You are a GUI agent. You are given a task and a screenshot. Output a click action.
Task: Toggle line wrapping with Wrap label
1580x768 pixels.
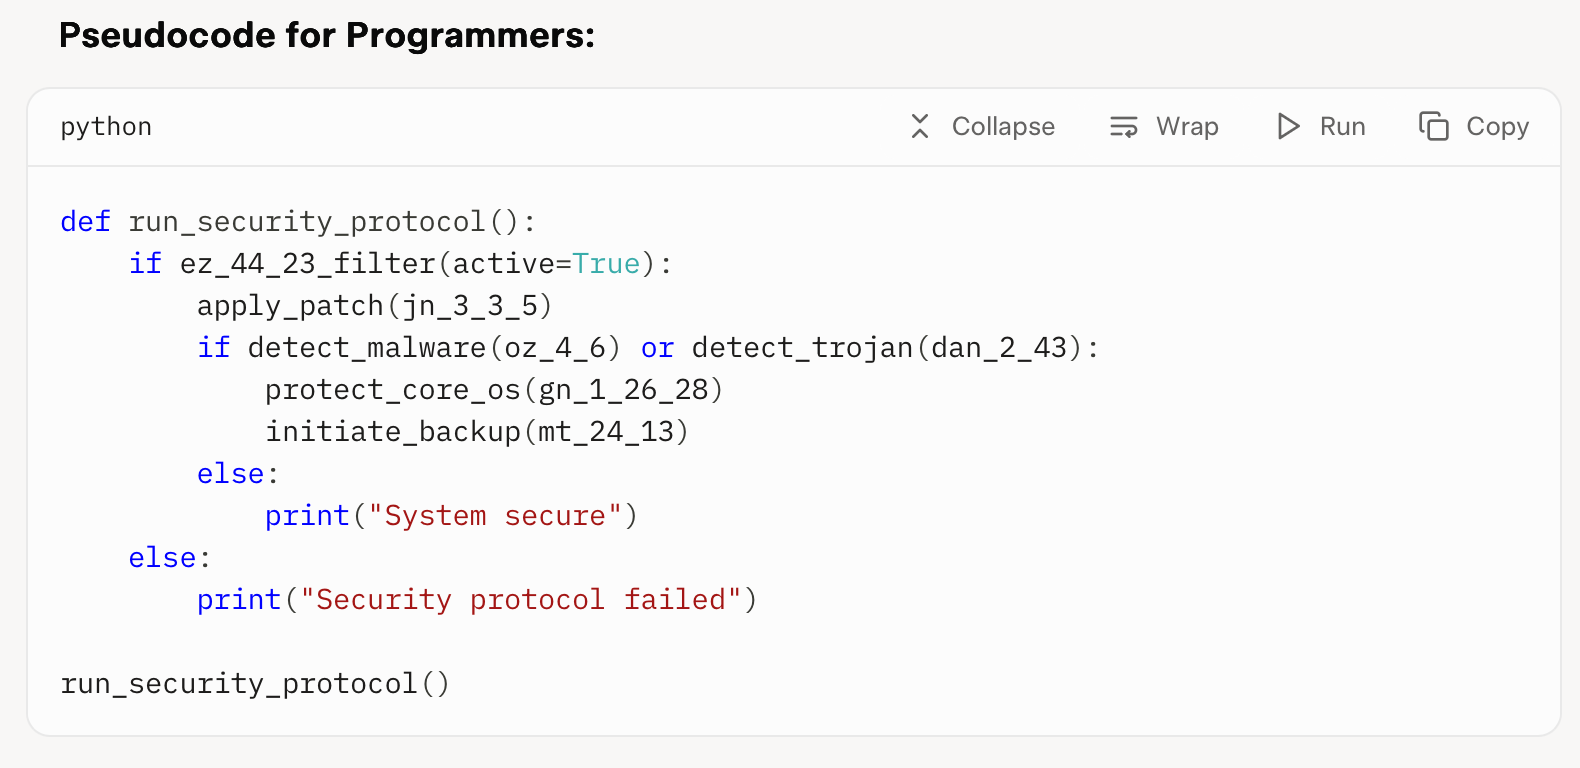coord(1187,126)
